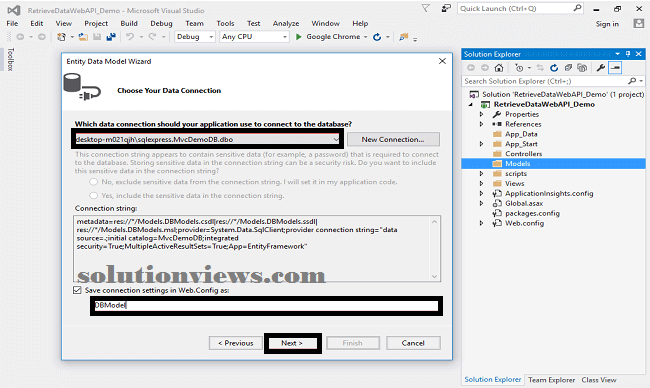This screenshot has height=388, width=650.
Task: Click the Refresh icon in Solution Explorer
Action: click(x=554, y=68)
